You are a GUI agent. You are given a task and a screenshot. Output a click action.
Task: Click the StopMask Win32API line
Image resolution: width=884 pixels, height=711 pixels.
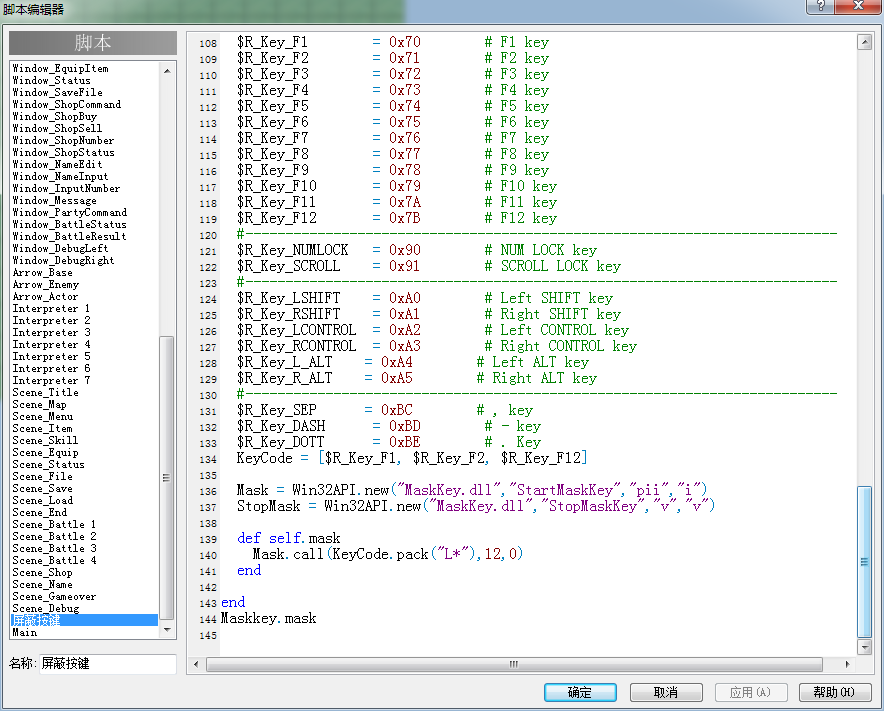coord(476,506)
